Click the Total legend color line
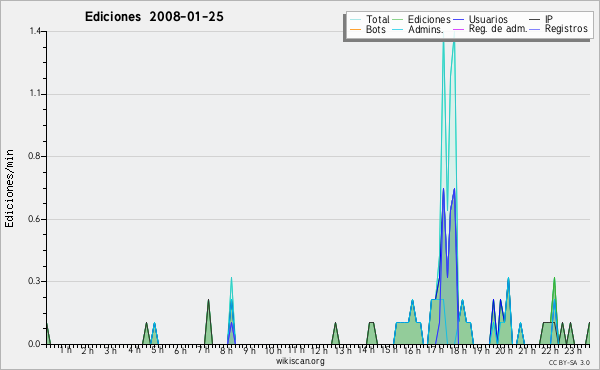The width and height of the screenshot is (600, 370). point(355,20)
